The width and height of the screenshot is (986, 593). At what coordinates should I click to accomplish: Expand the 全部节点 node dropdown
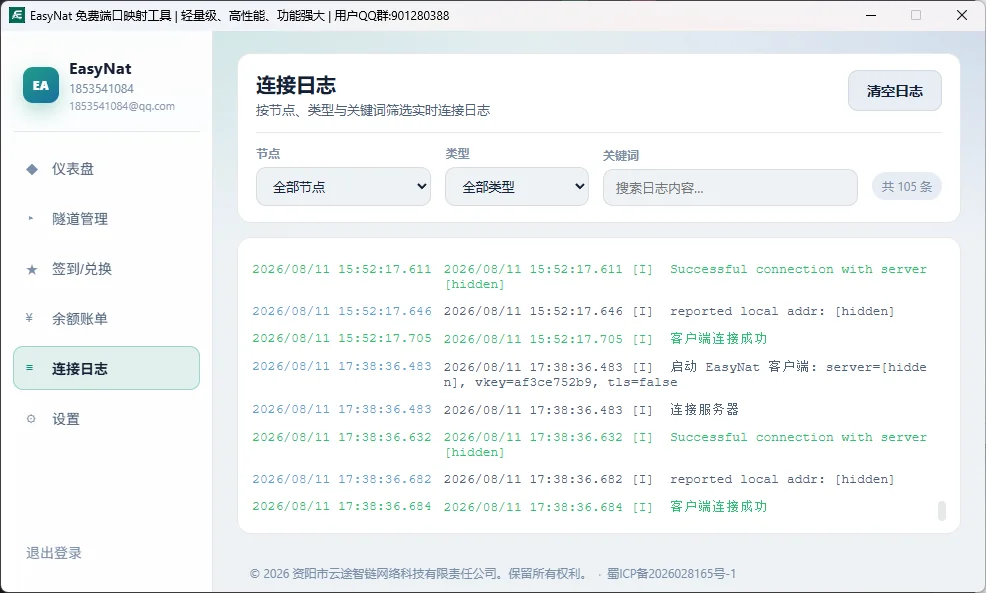(x=343, y=187)
